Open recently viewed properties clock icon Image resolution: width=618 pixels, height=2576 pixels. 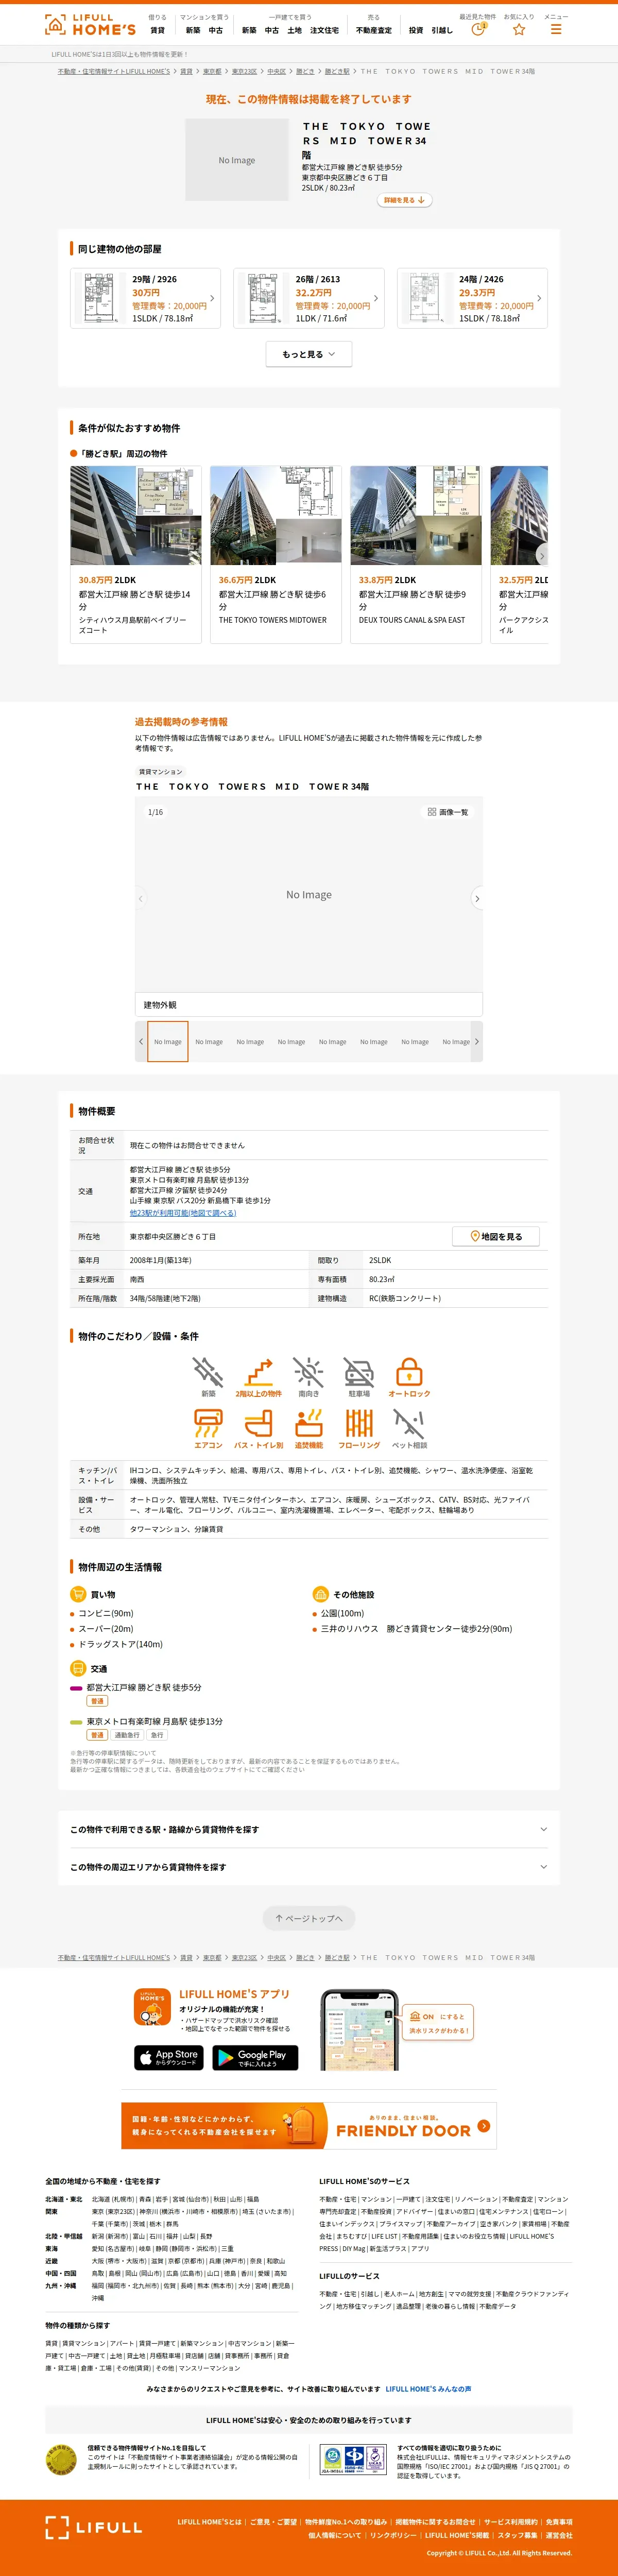coord(478,29)
